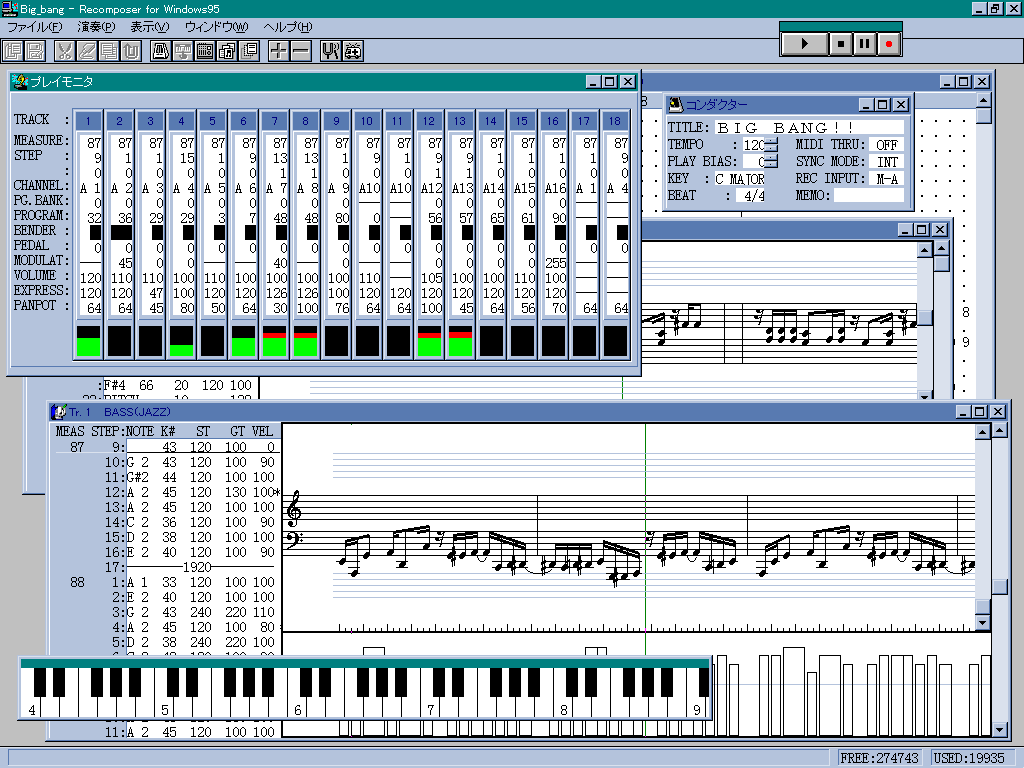Screen dimensions: 1024x768
Task: Decrease tempo with the down stepper arrow
Action: tap(771, 148)
